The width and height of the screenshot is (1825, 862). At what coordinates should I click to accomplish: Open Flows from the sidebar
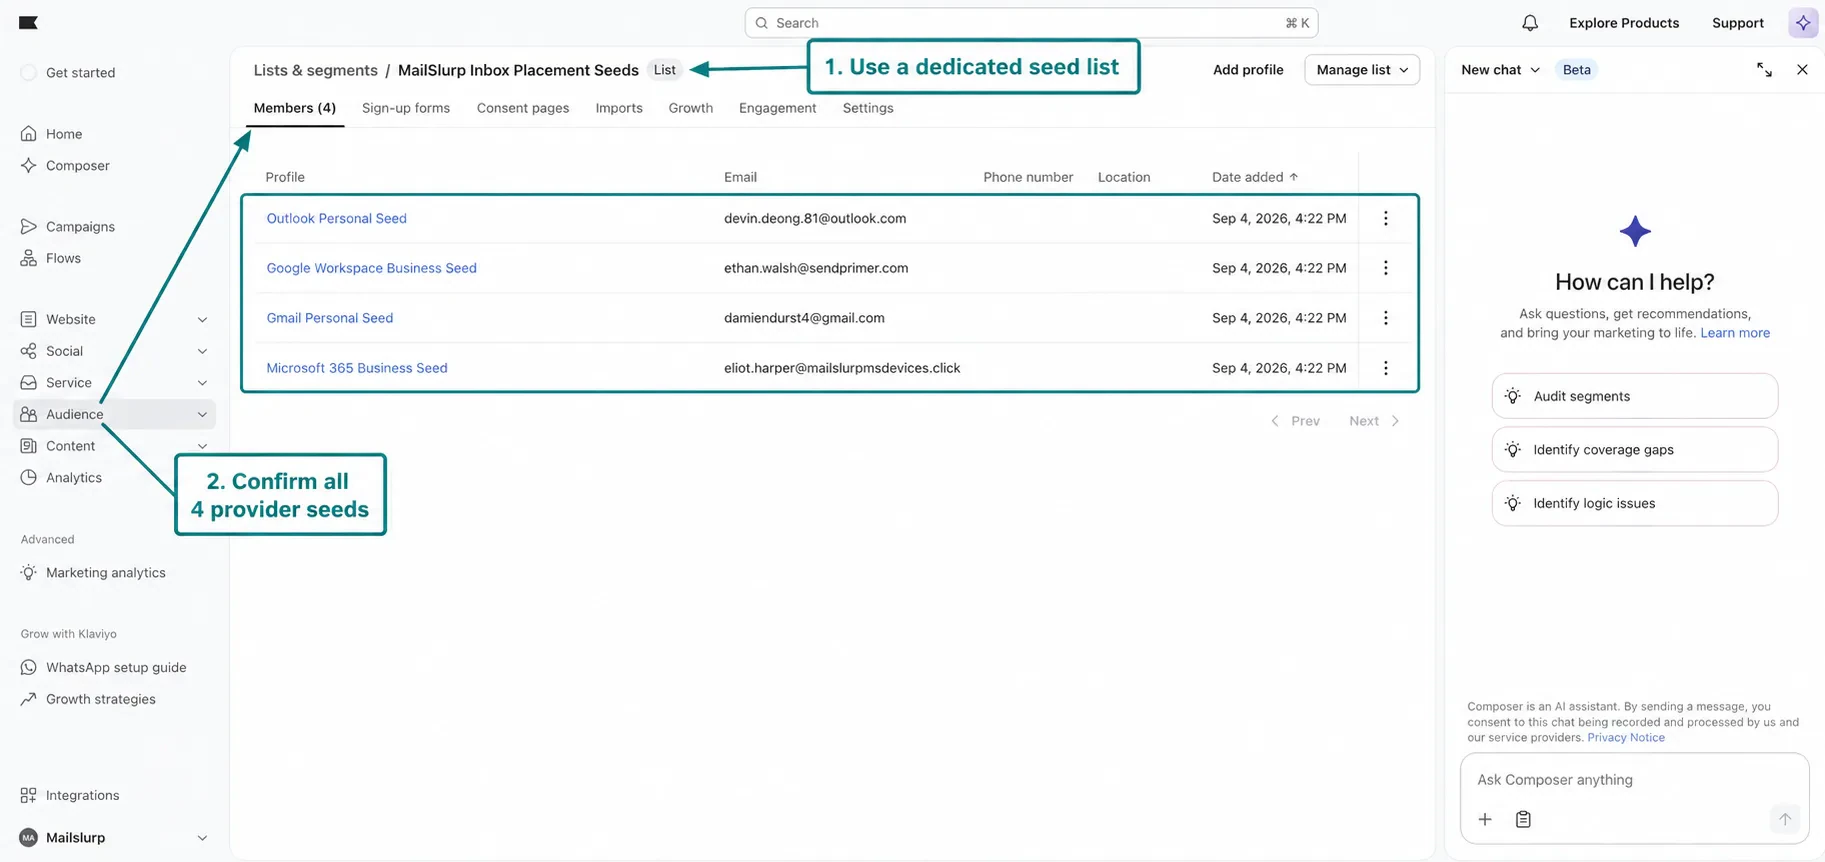[x=63, y=258]
